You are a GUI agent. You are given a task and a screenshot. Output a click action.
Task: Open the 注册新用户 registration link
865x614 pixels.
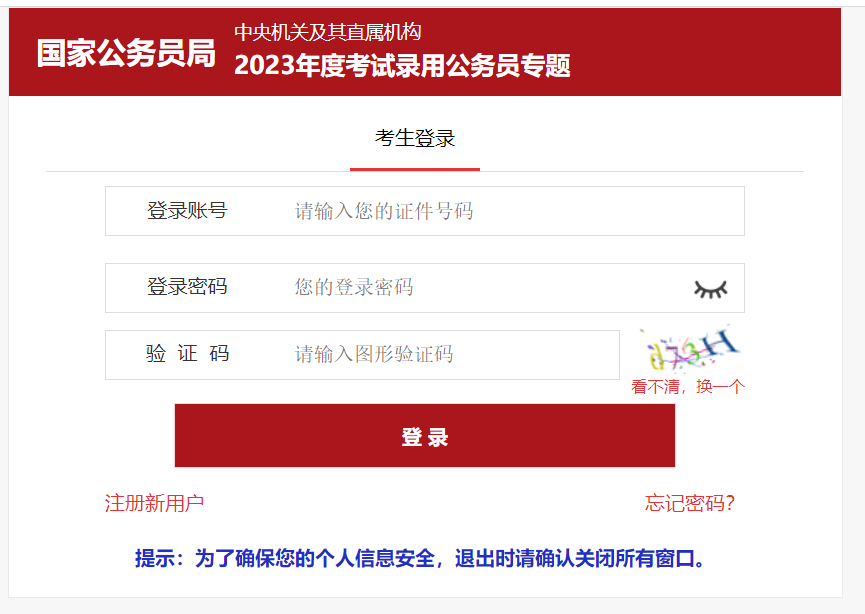click(154, 503)
